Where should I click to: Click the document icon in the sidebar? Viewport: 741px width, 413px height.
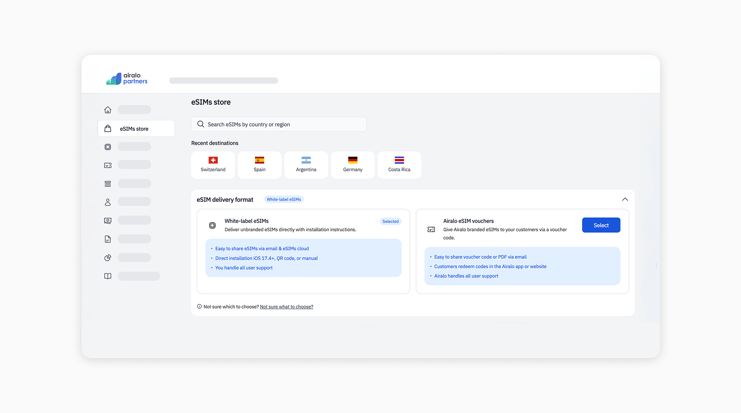tap(108, 239)
